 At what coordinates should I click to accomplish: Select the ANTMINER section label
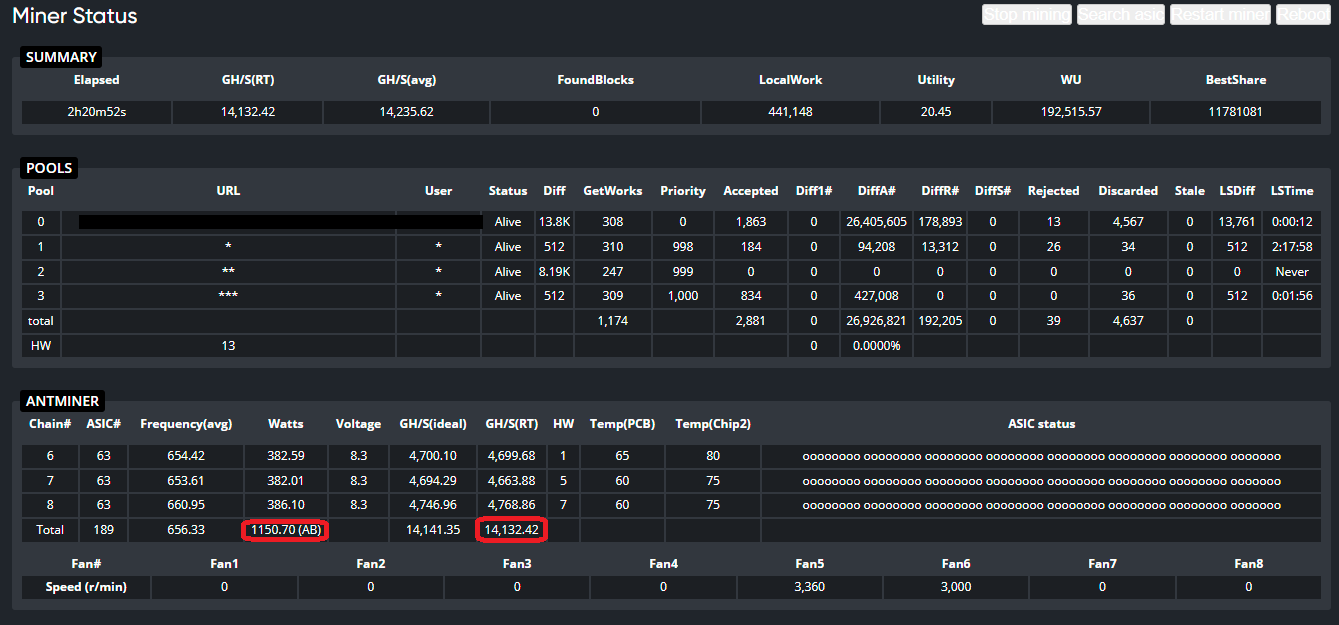[x=62, y=401]
